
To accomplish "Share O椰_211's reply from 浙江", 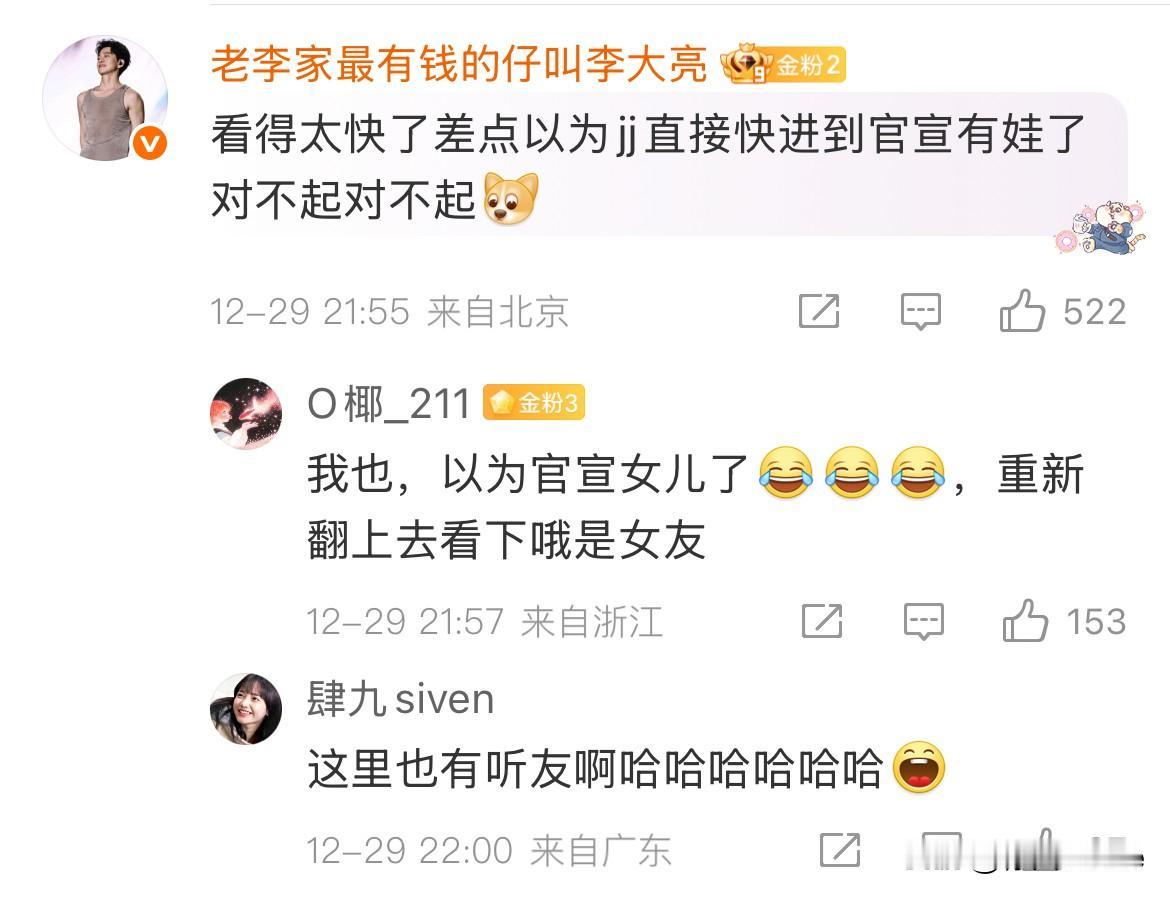I will [x=822, y=621].
